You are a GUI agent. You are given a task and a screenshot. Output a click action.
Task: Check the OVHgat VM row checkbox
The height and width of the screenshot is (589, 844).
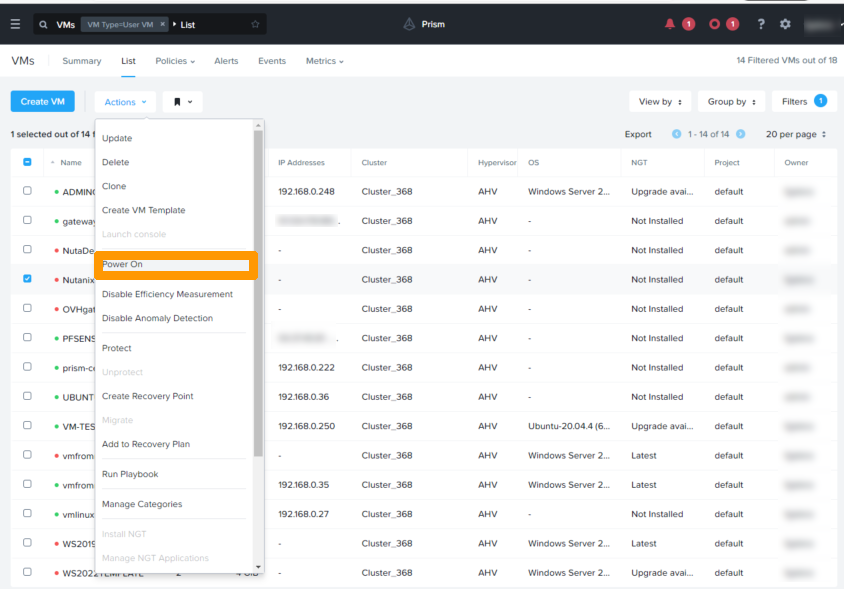(27, 309)
